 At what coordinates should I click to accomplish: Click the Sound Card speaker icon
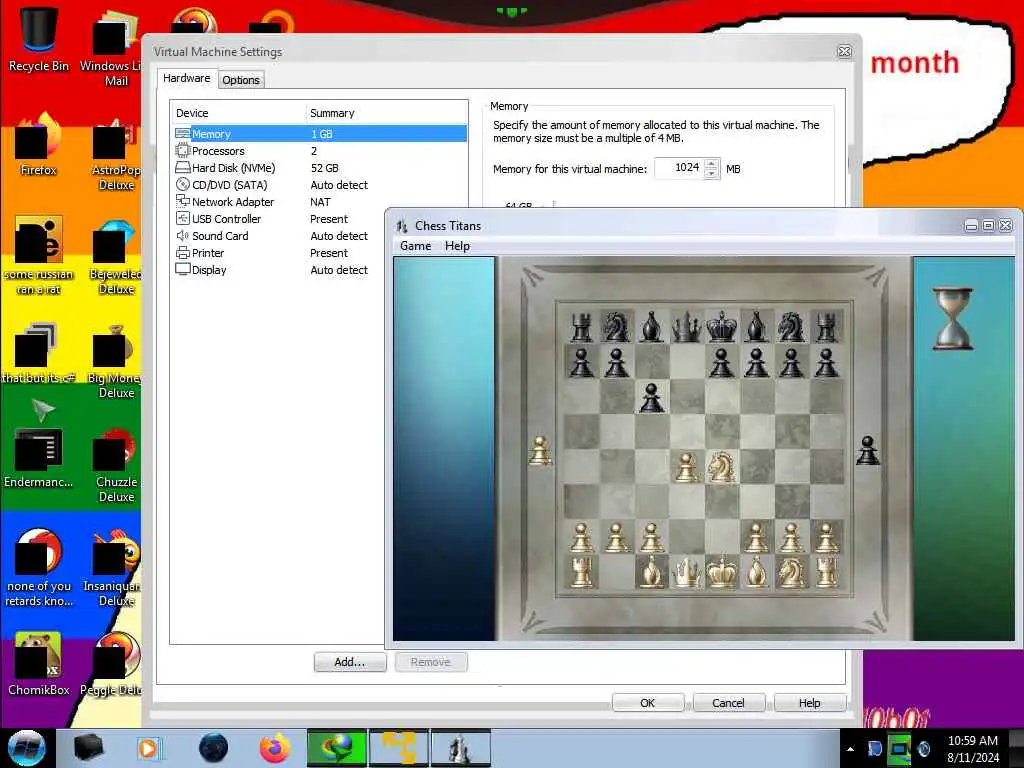point(183,235)
